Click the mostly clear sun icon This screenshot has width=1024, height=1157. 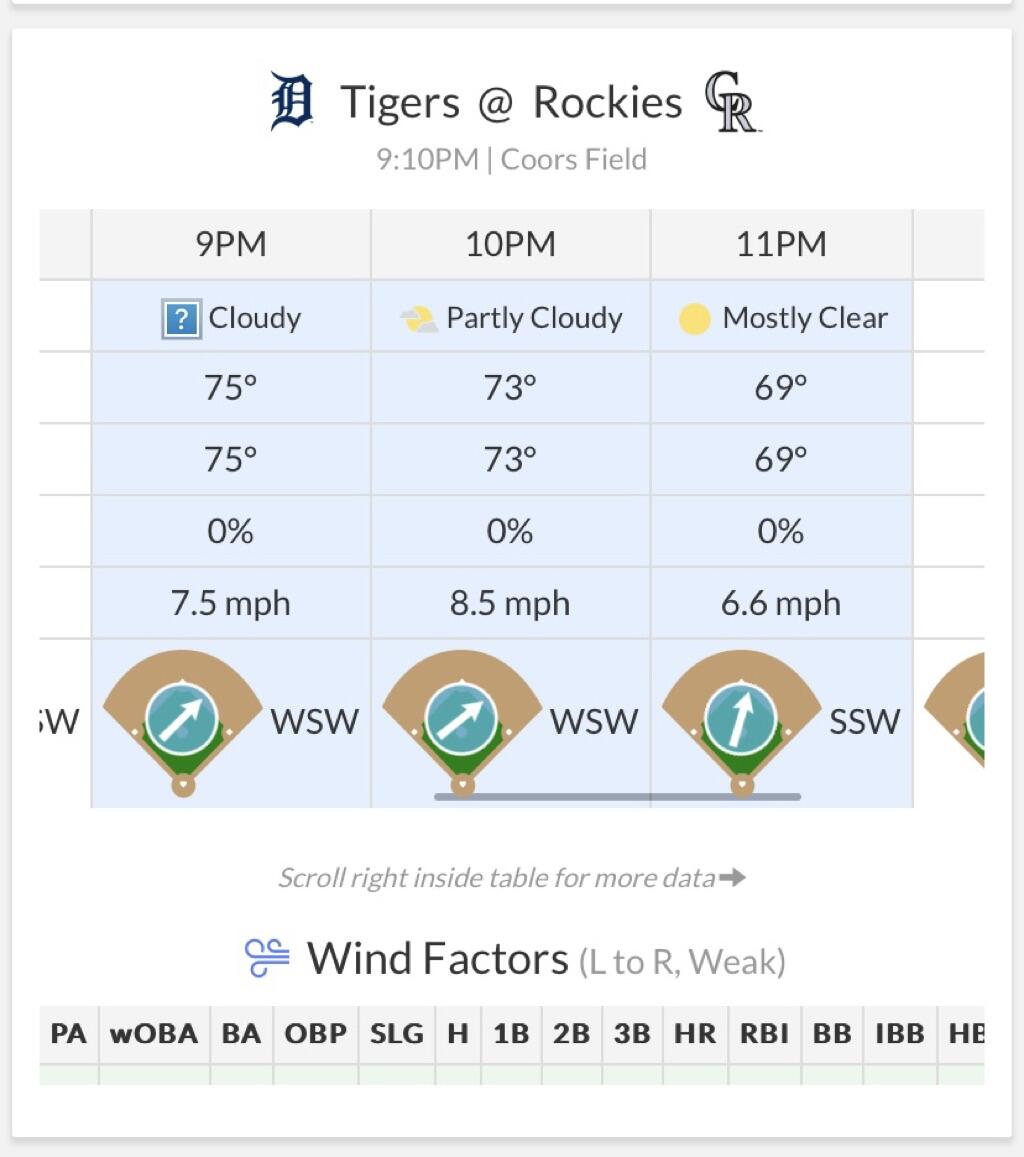pos(694,320)
